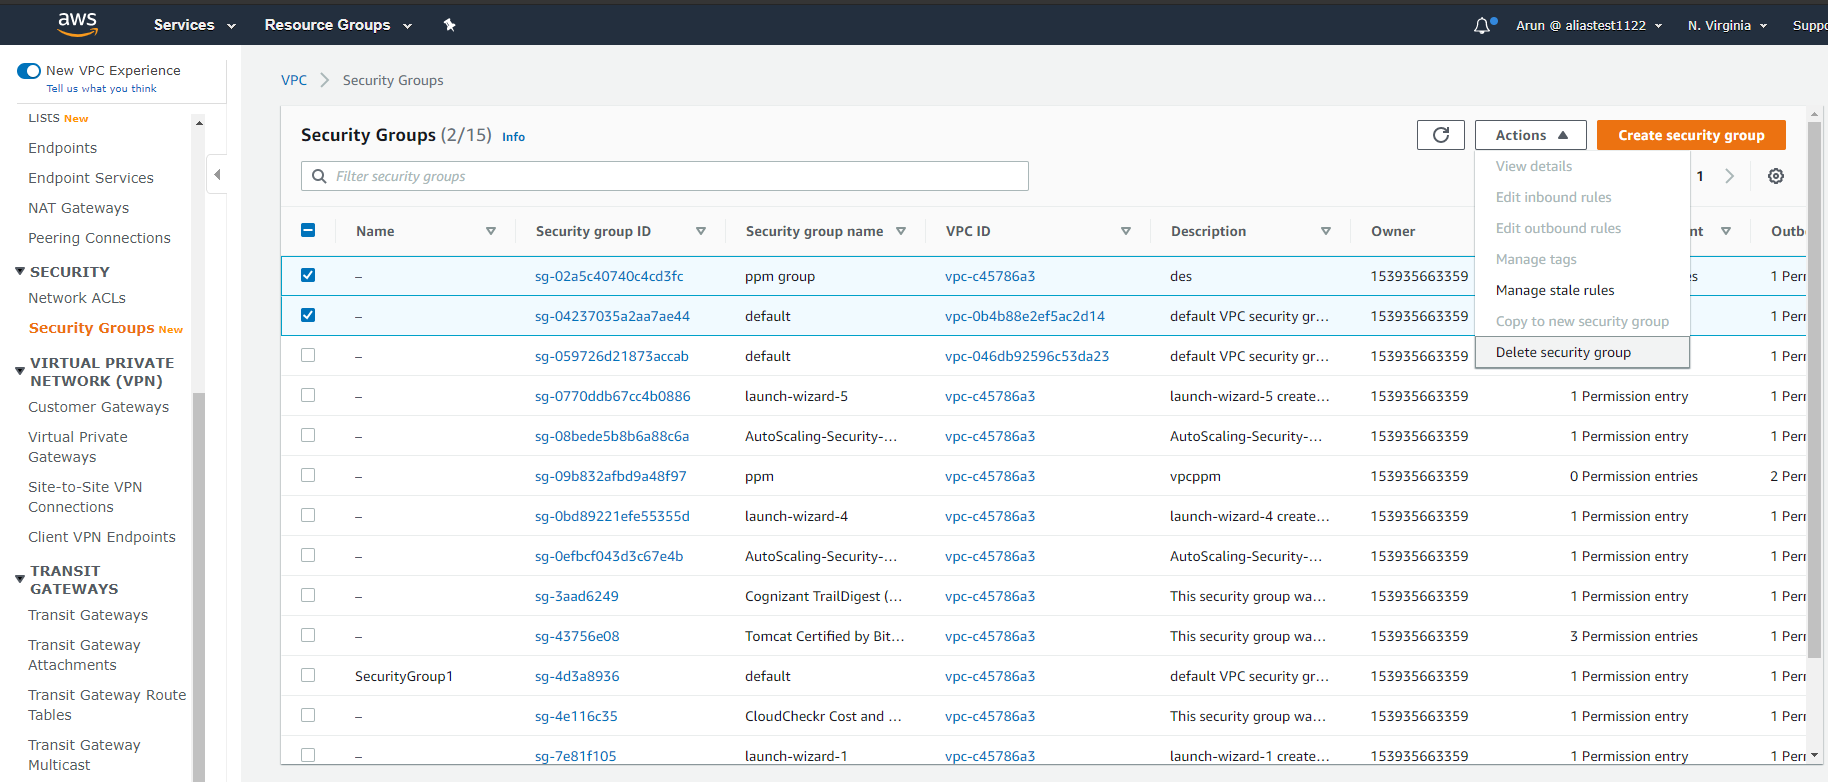Open the Services dropdown menu

194,25
